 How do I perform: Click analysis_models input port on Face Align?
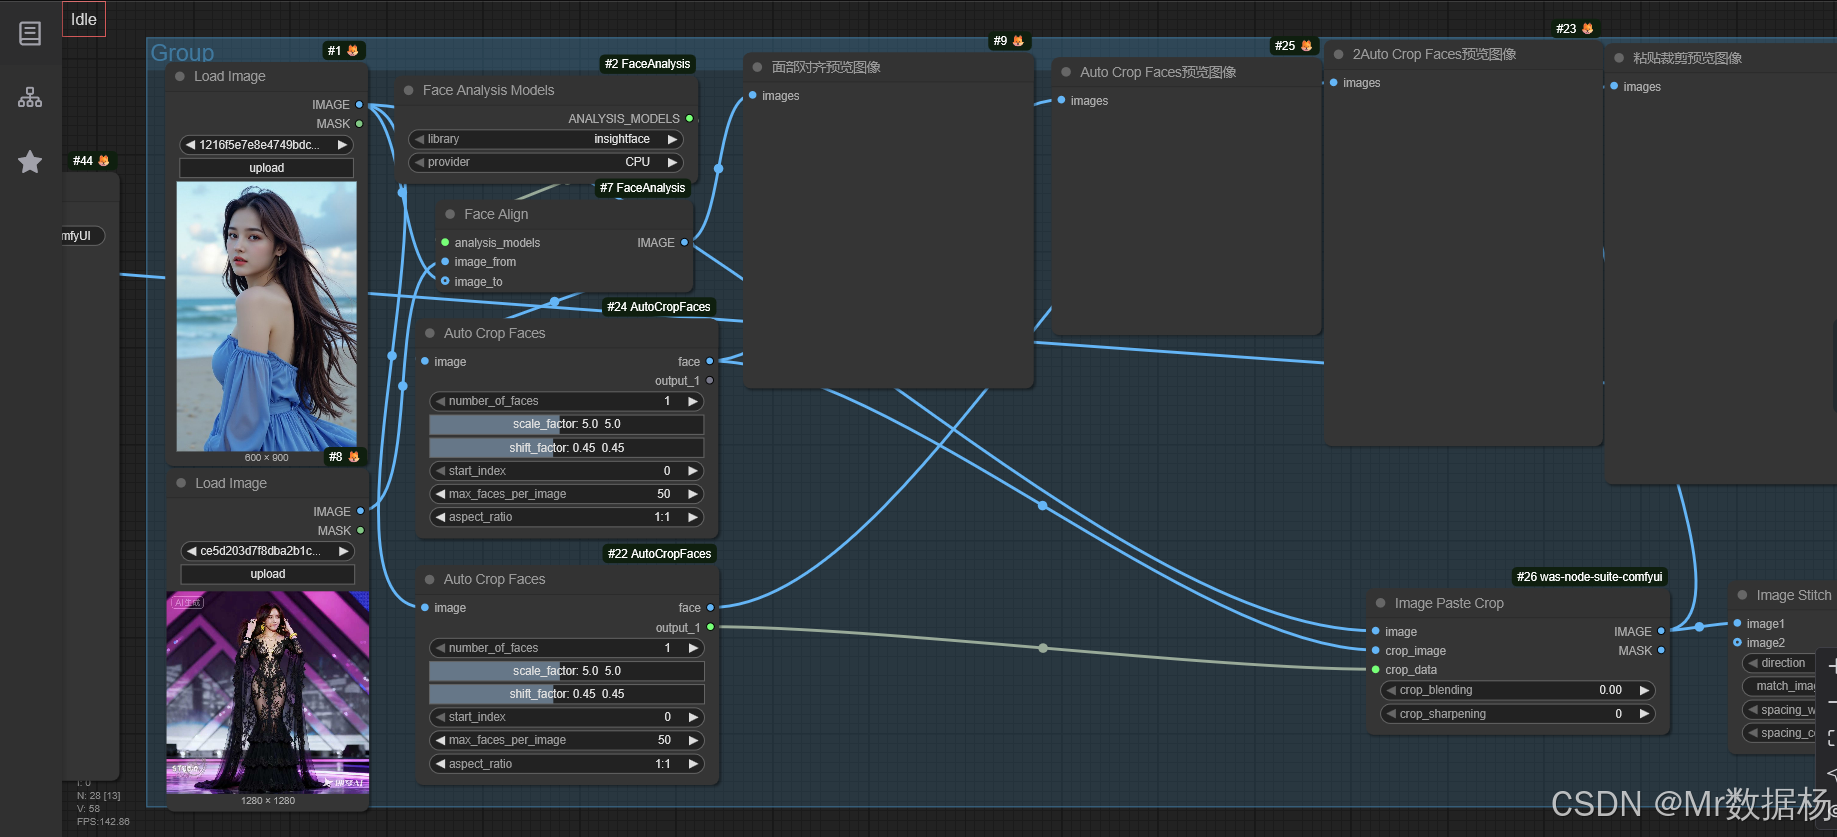tap(445, 242)
